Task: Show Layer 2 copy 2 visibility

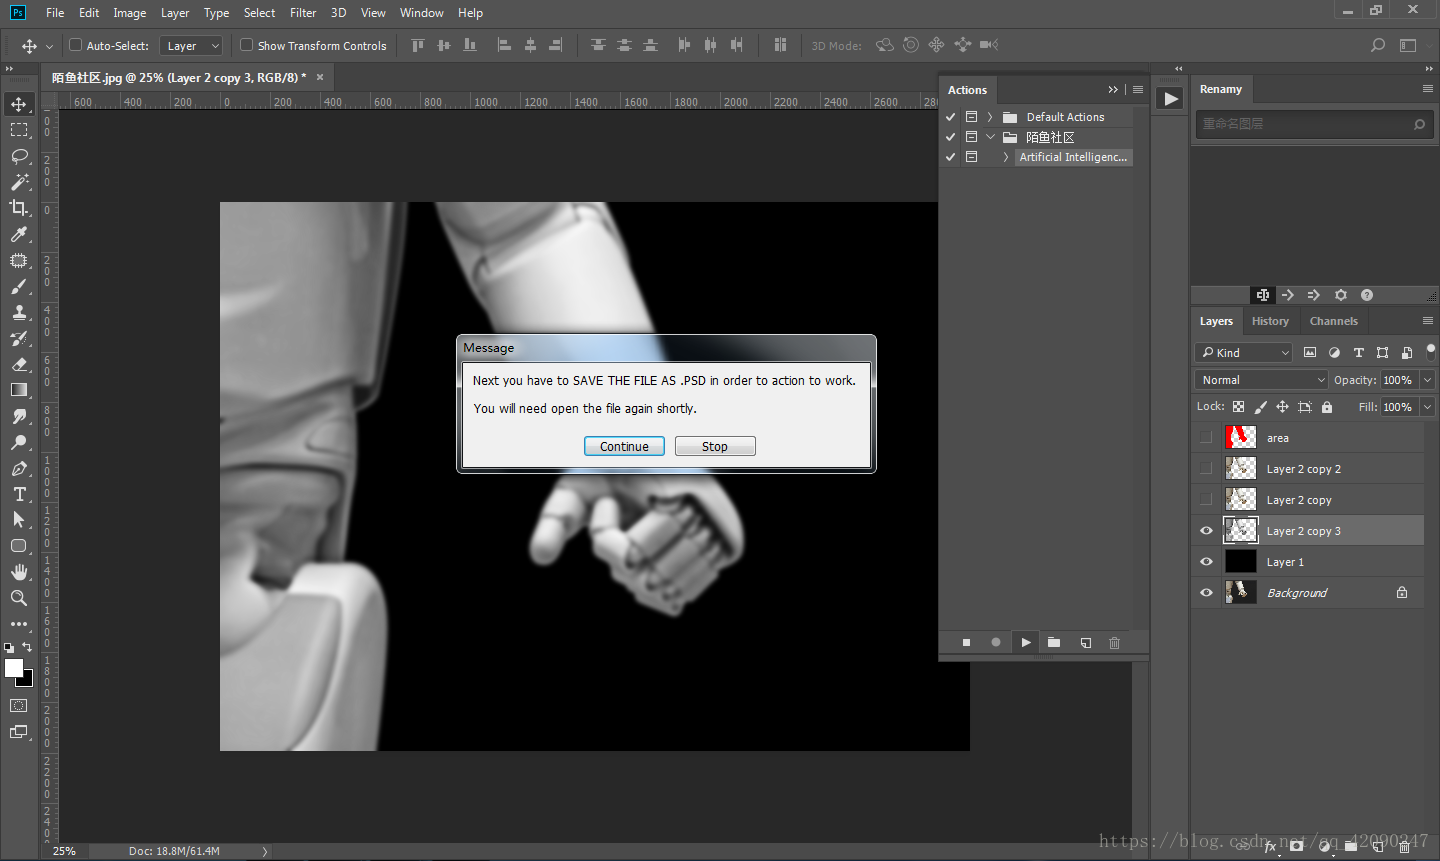Action: (x=1206, y=468)
